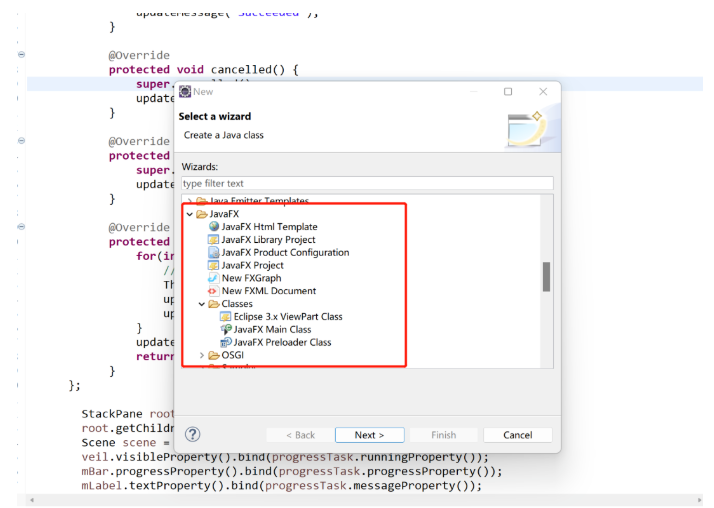Expand the OSGI tree node
Screen dimensions: 714x508
(x=202, y=355)
